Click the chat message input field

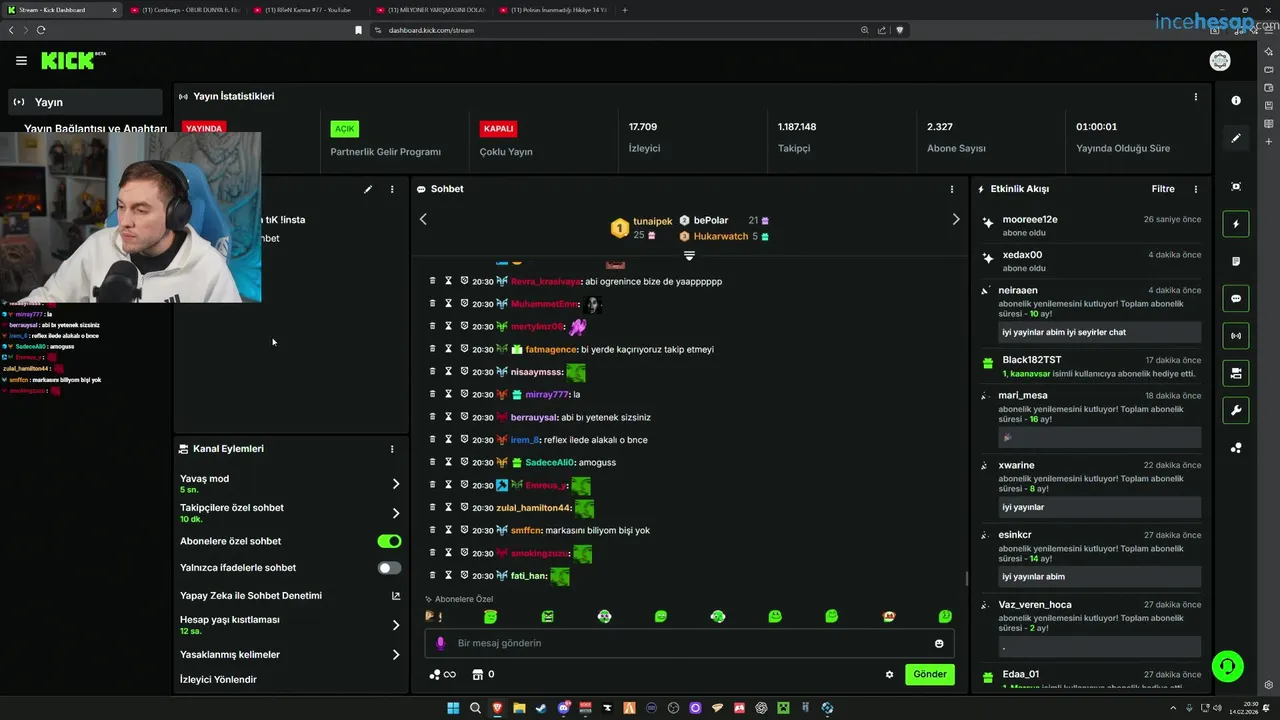coord(689,643)
